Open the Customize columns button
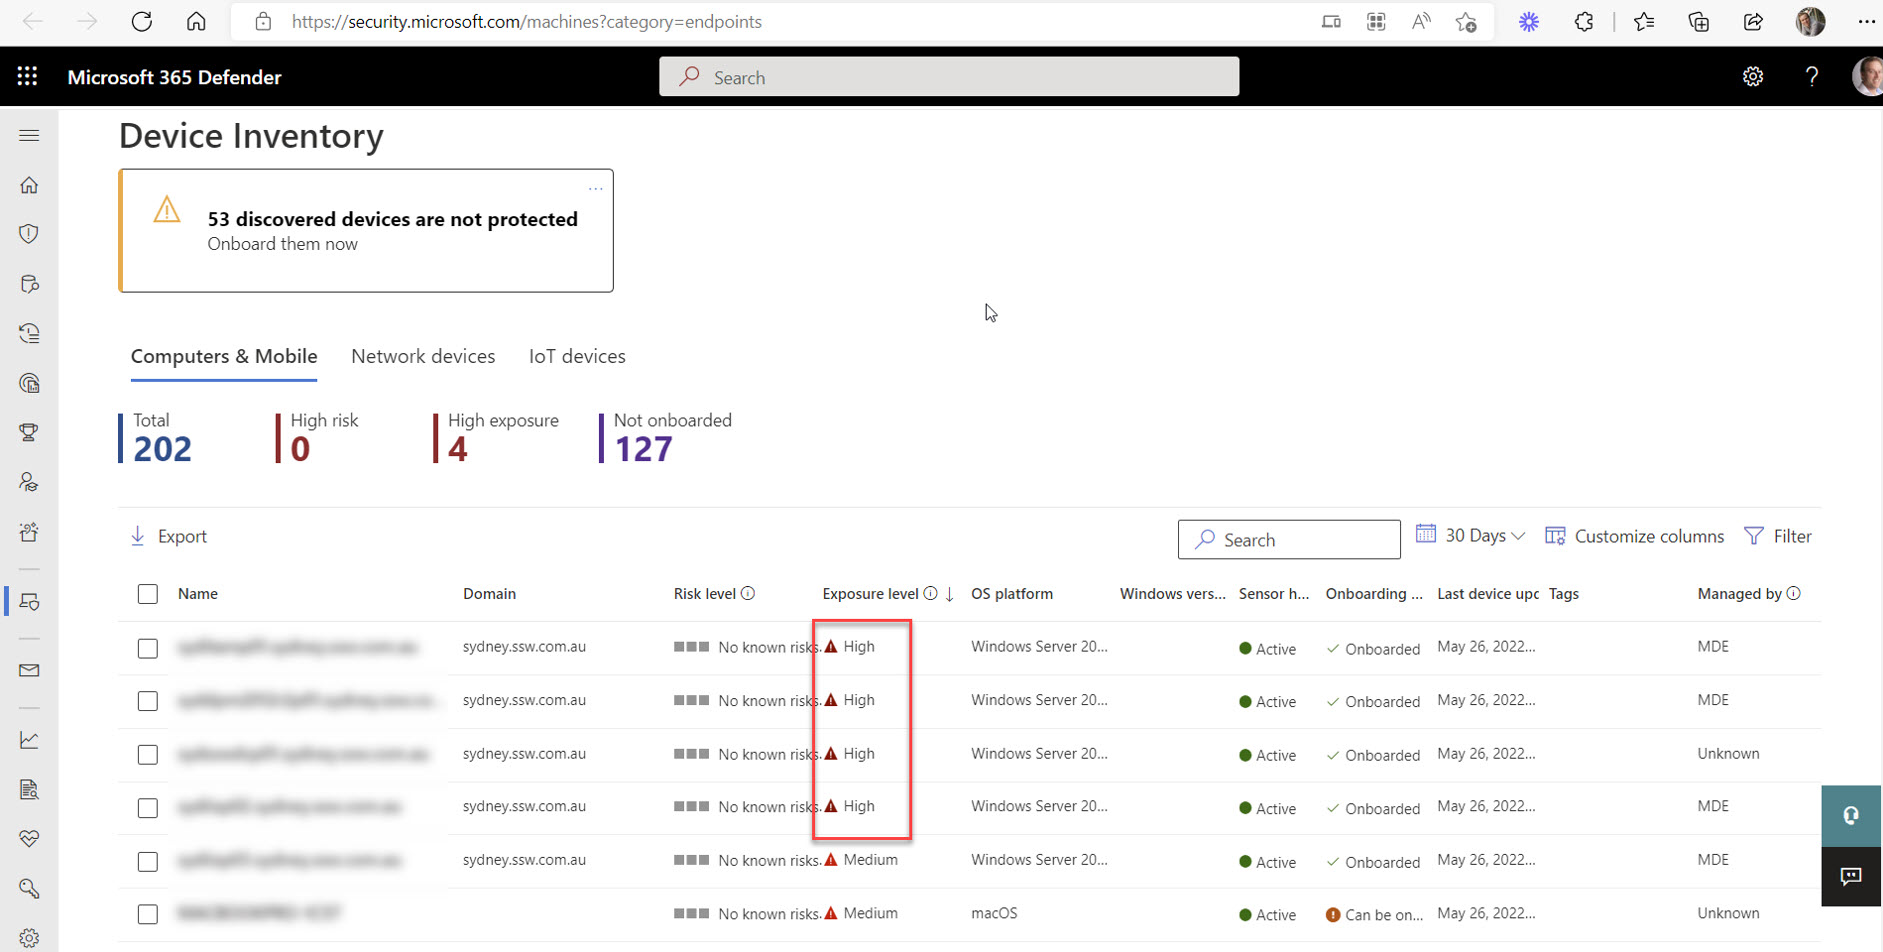This screenshot has width=1883, height=952. 1634,537
